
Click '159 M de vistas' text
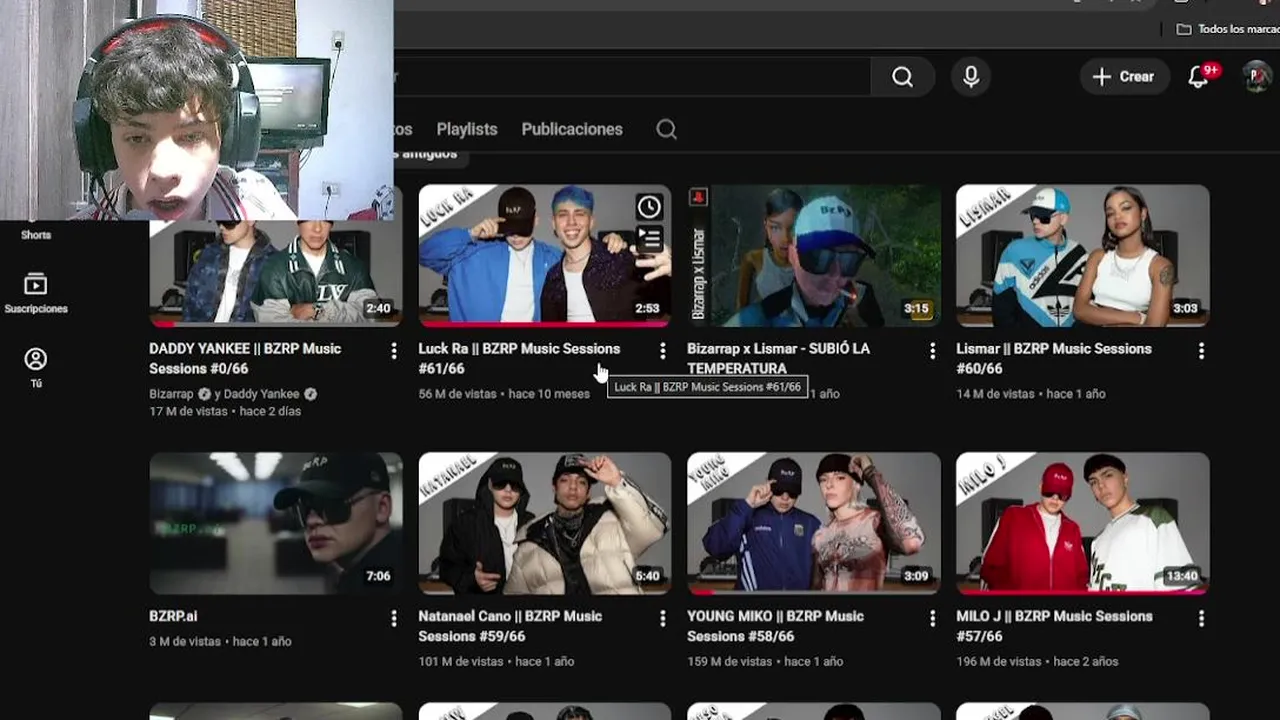[x=730, y=661]
